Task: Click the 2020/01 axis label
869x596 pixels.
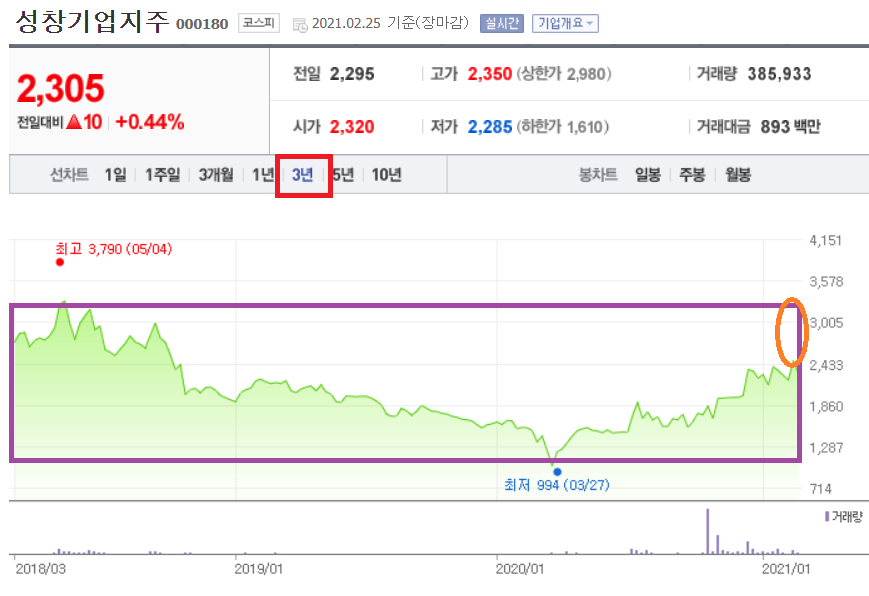Action: pos(520,569)
